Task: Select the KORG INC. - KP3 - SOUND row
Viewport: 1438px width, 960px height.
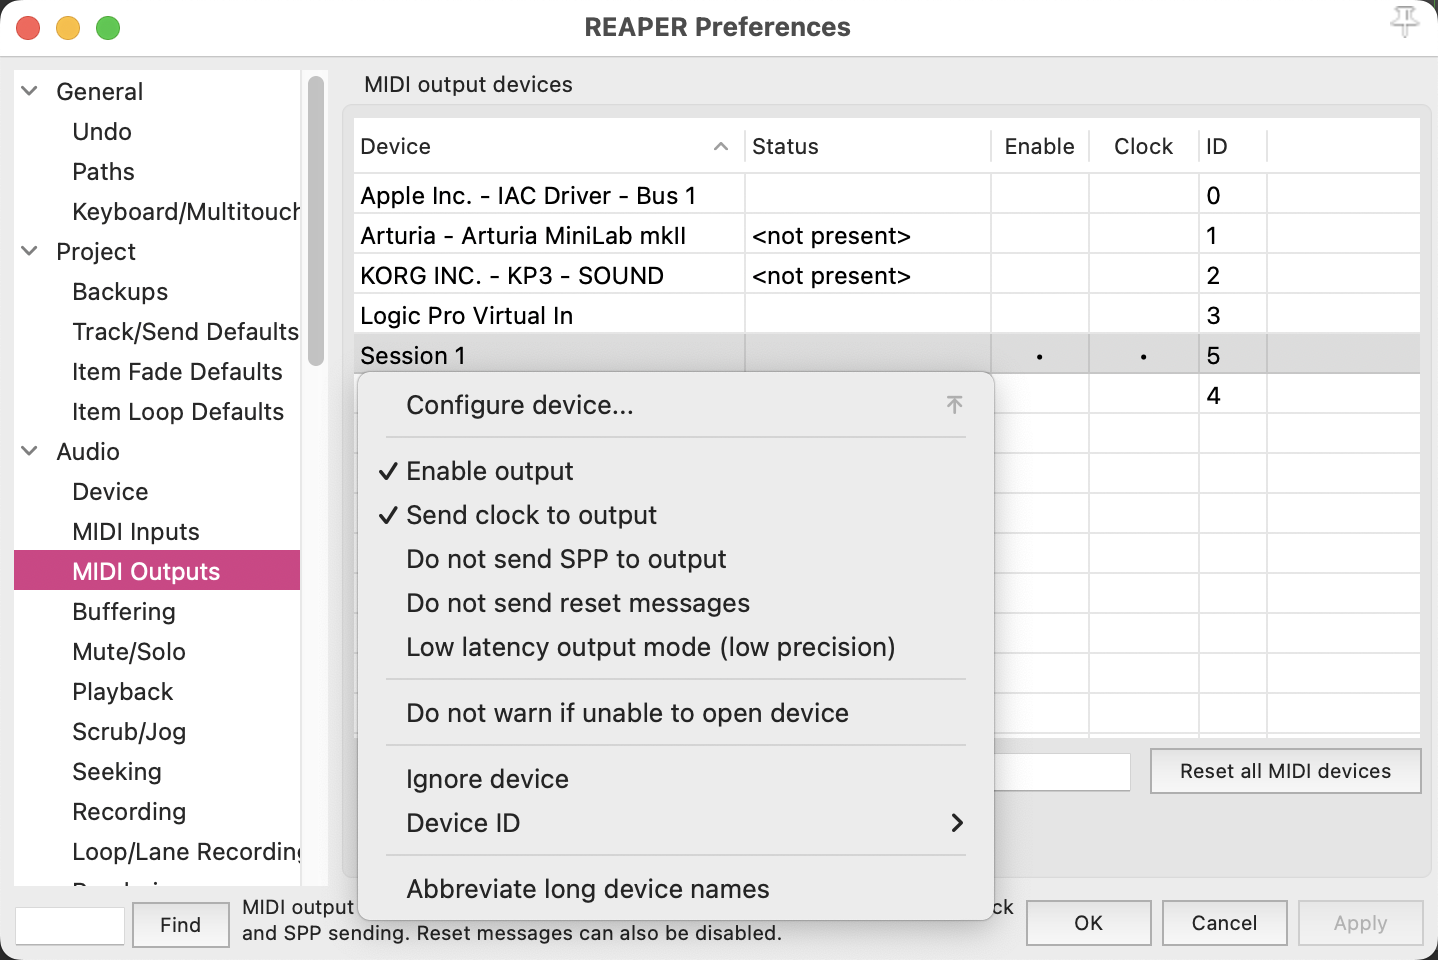Action: coord(887,275)
